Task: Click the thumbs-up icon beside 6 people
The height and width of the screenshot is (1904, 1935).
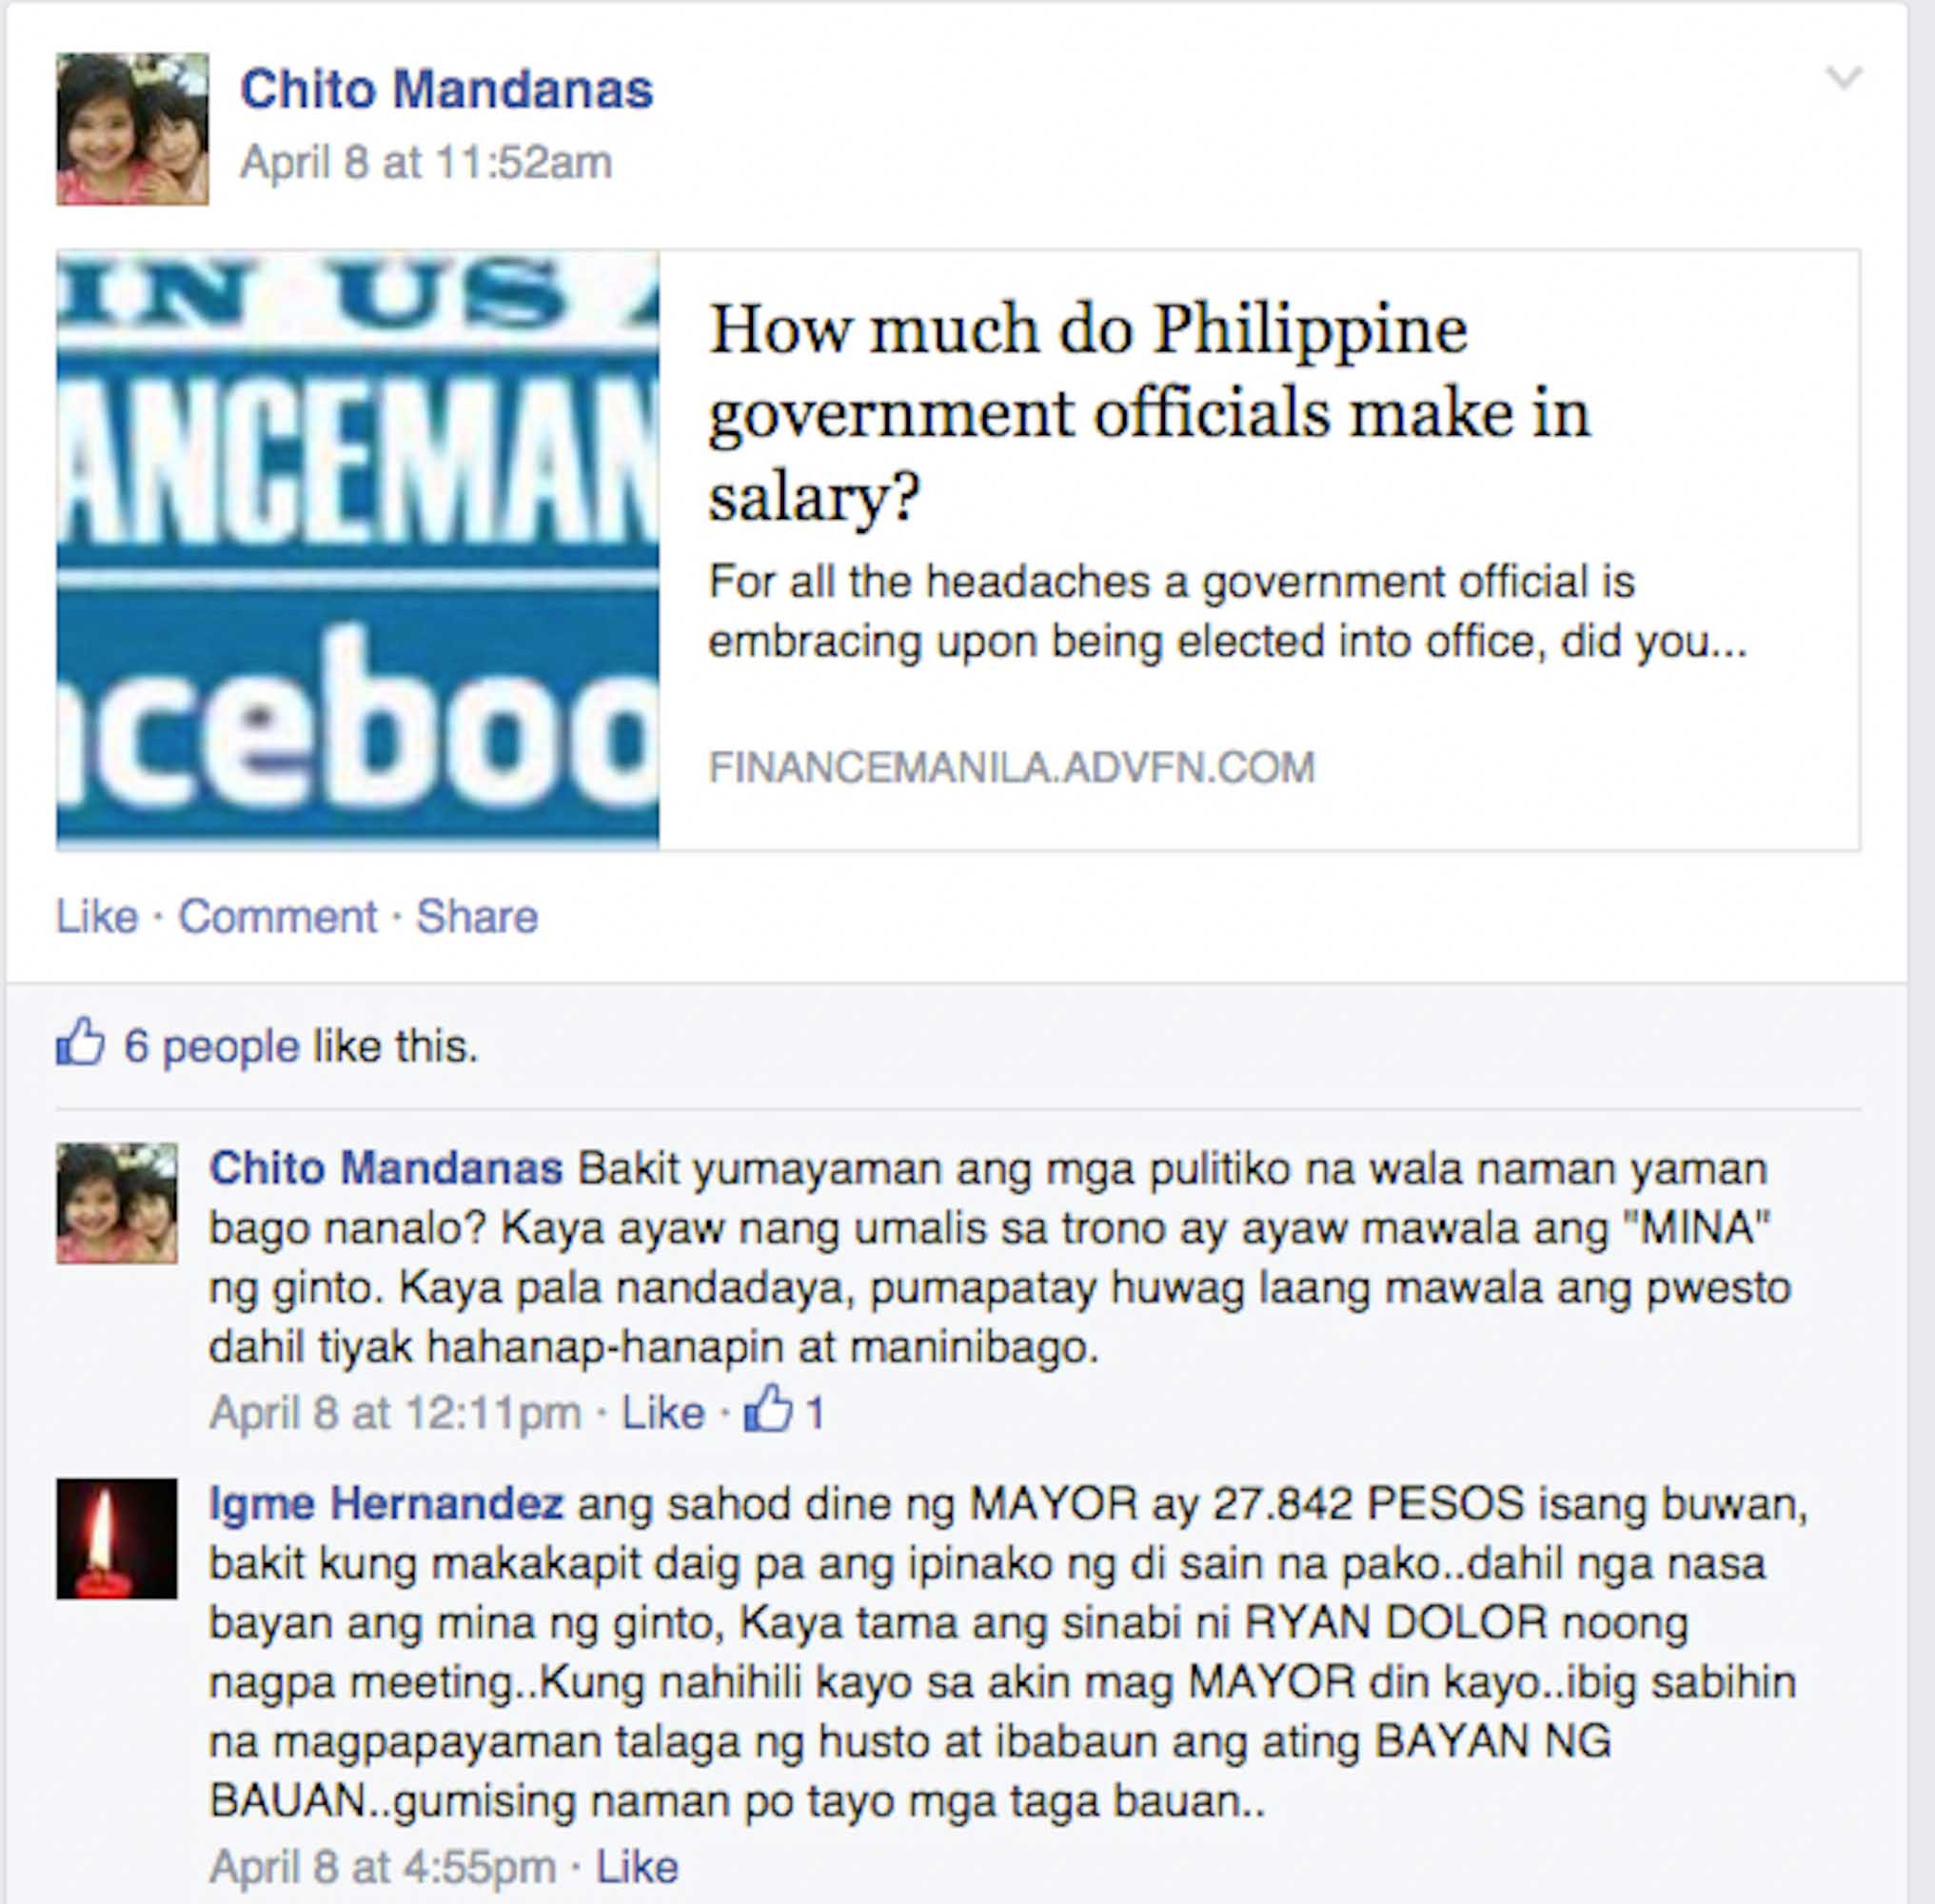Action: (80, 1042)
